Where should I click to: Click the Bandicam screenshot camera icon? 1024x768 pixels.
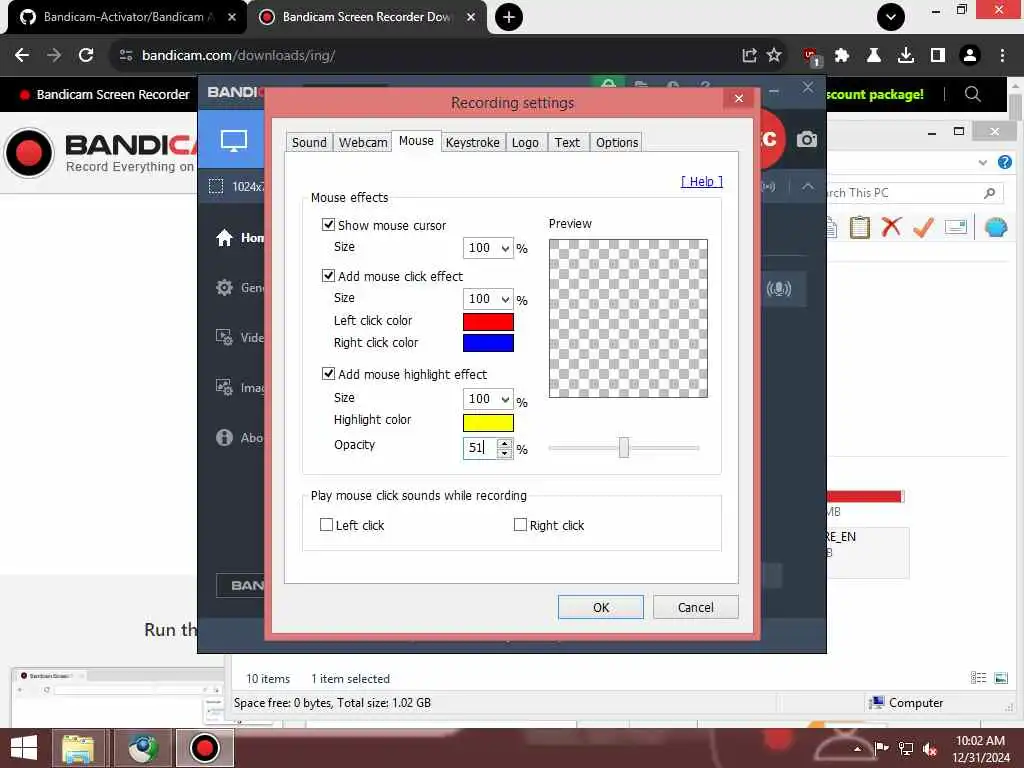[x=807, y=139]
